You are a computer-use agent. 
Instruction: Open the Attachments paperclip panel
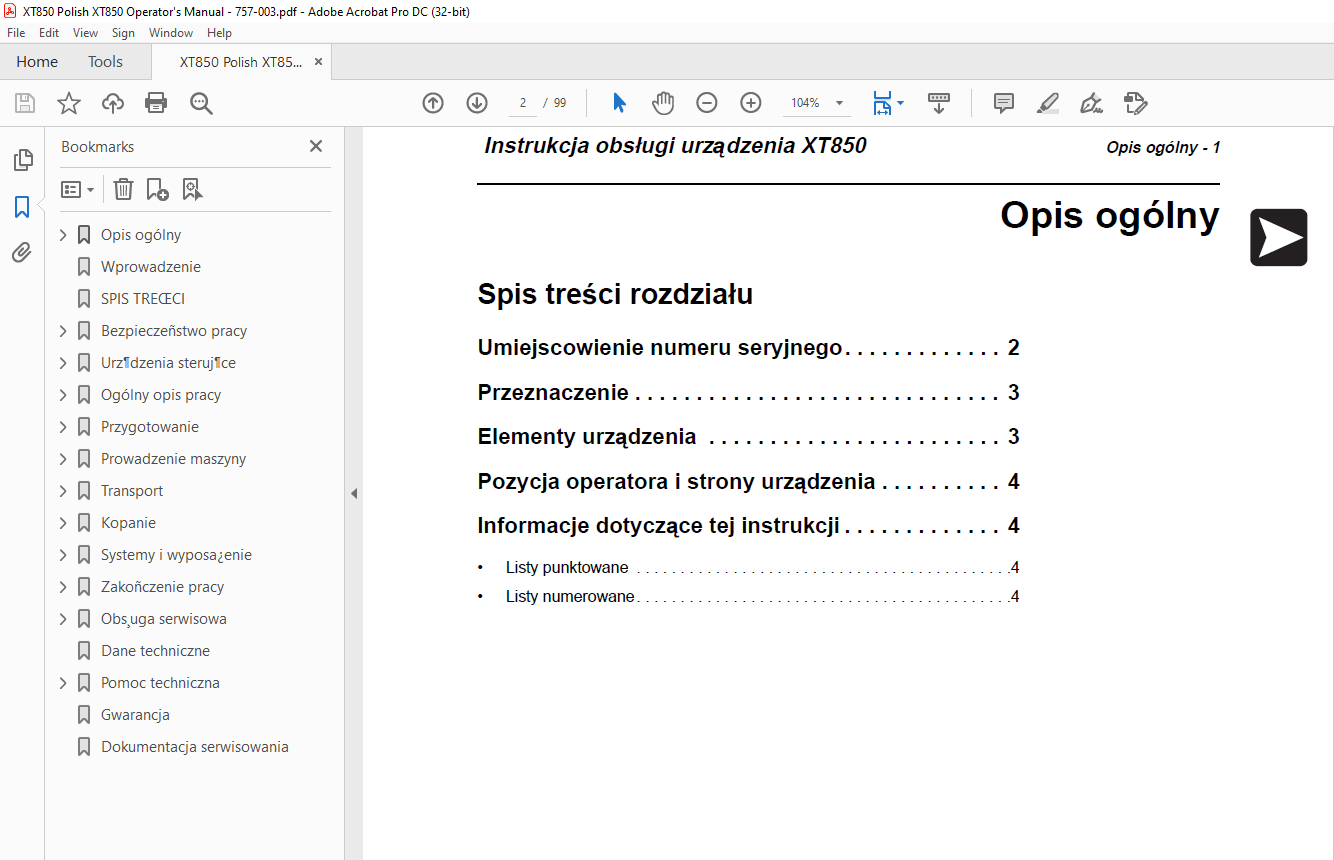click(22, 252)
